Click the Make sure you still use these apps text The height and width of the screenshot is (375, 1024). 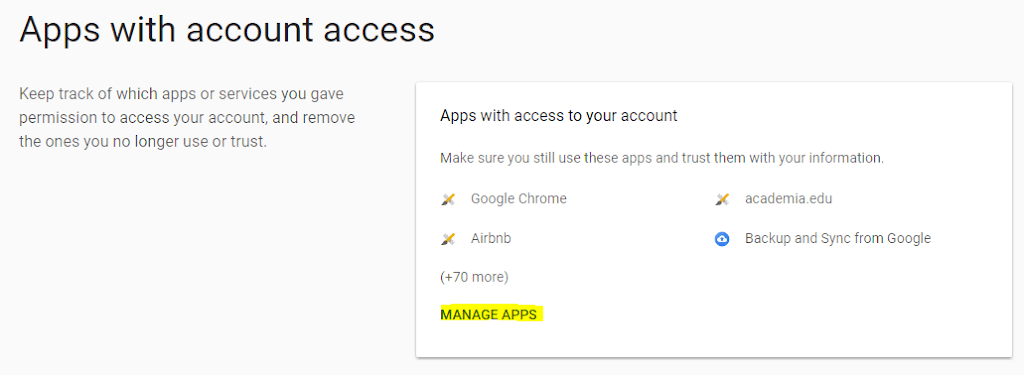[x=662, y=158]
